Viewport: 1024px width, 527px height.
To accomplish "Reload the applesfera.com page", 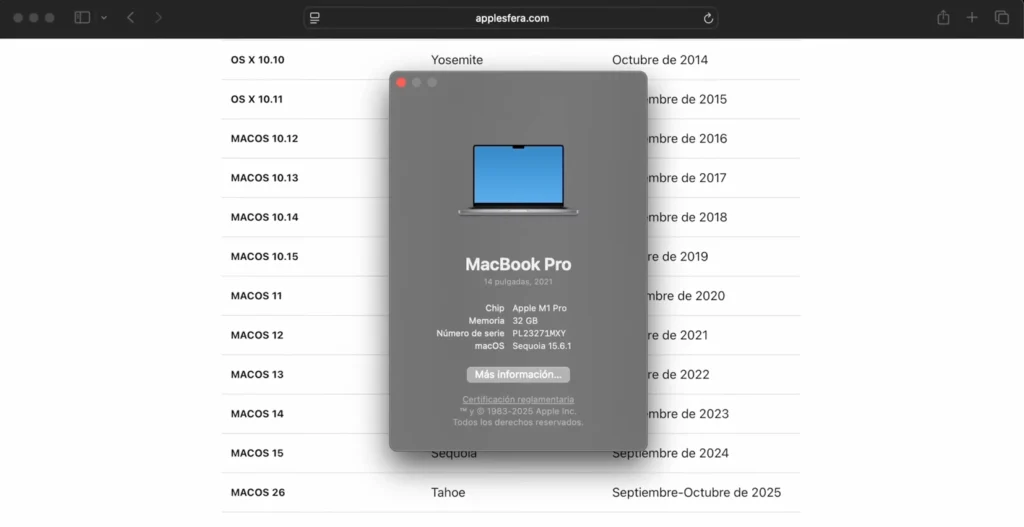I will [x=708, y=18].
